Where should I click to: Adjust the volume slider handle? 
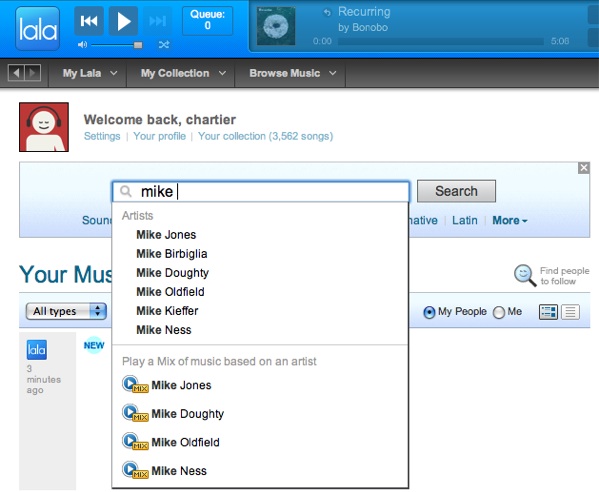(138, 45)
